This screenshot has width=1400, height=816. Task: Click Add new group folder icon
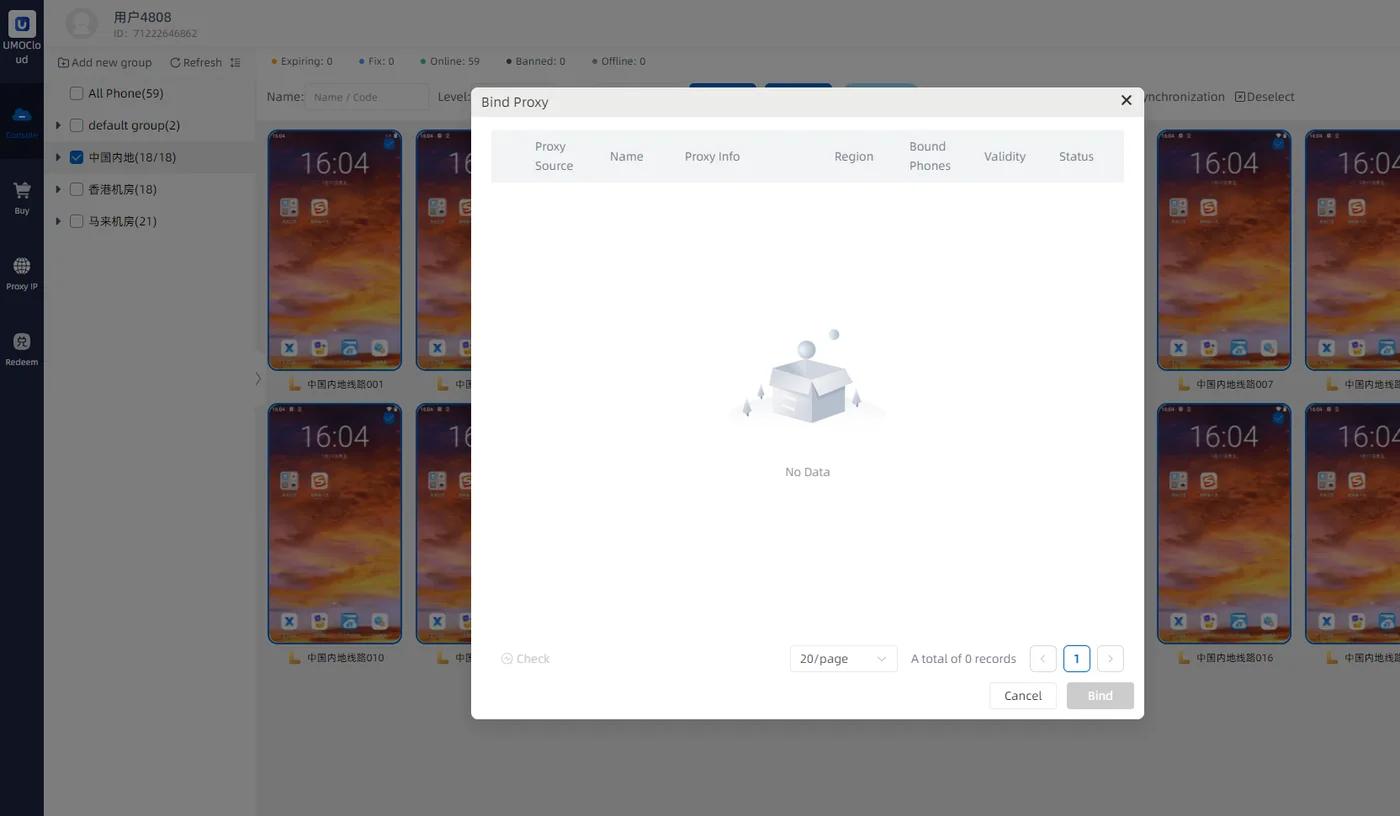(63, 62)
